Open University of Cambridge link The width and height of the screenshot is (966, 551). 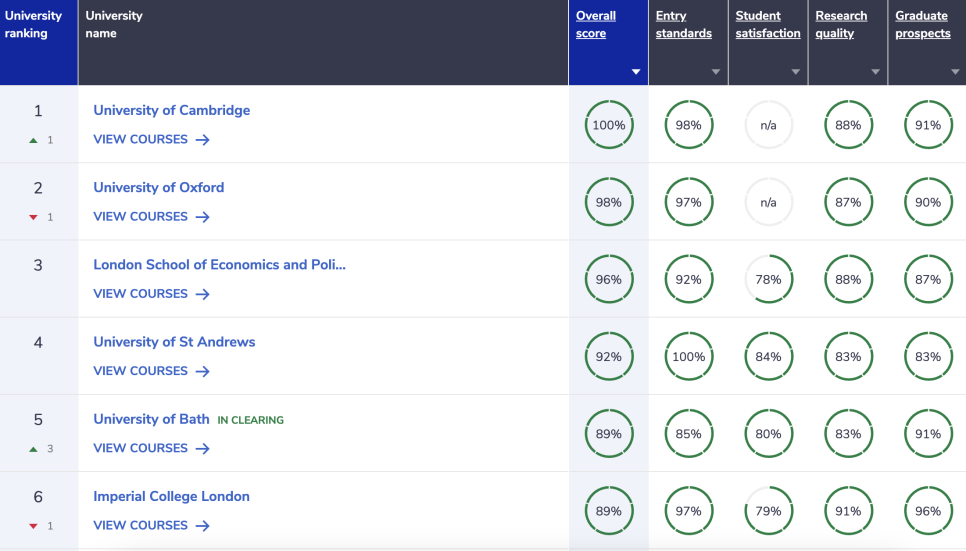171,110
